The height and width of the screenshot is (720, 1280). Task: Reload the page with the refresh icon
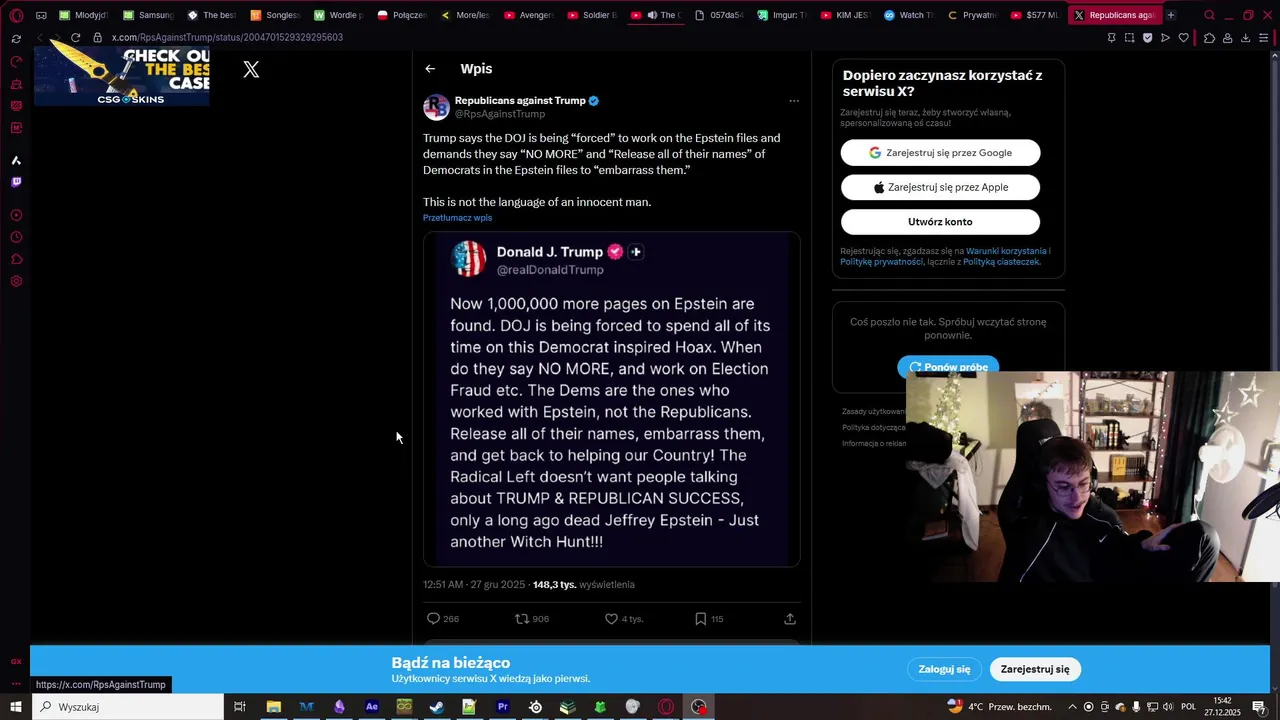(x=75, y=37)
